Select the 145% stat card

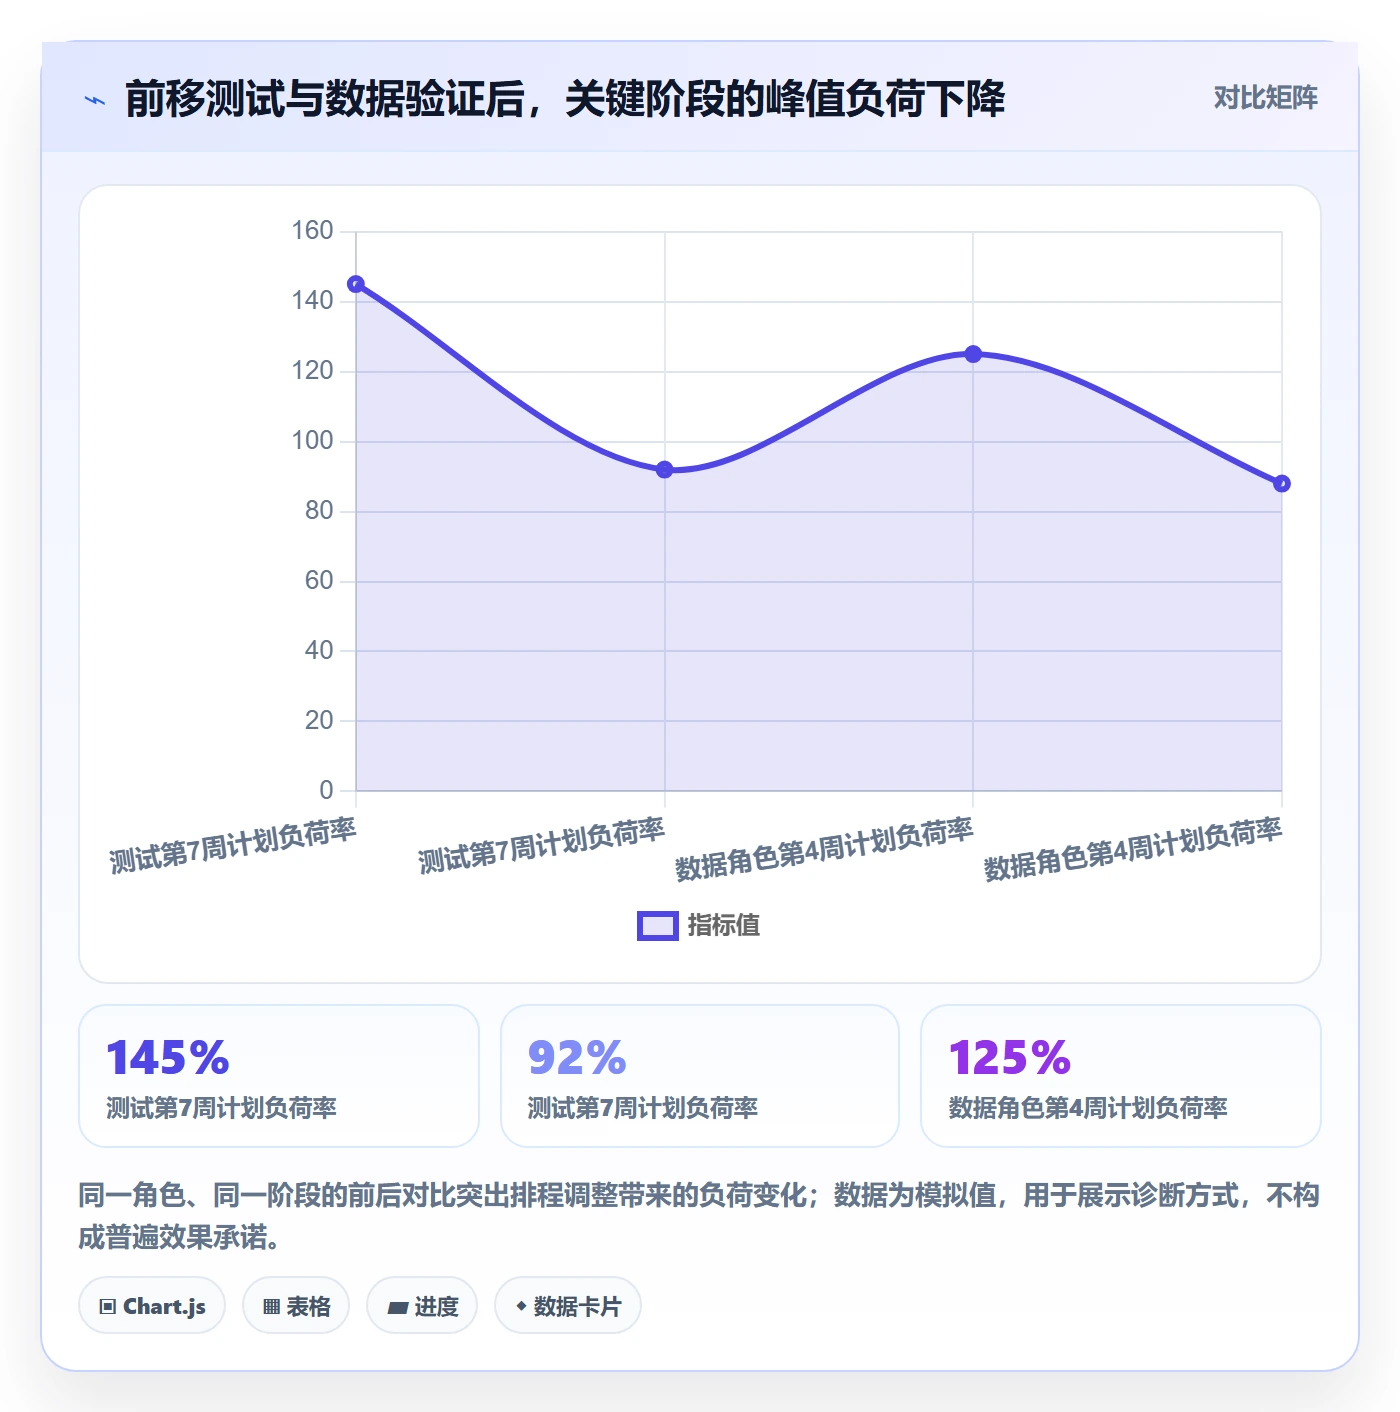[279, 1076]
